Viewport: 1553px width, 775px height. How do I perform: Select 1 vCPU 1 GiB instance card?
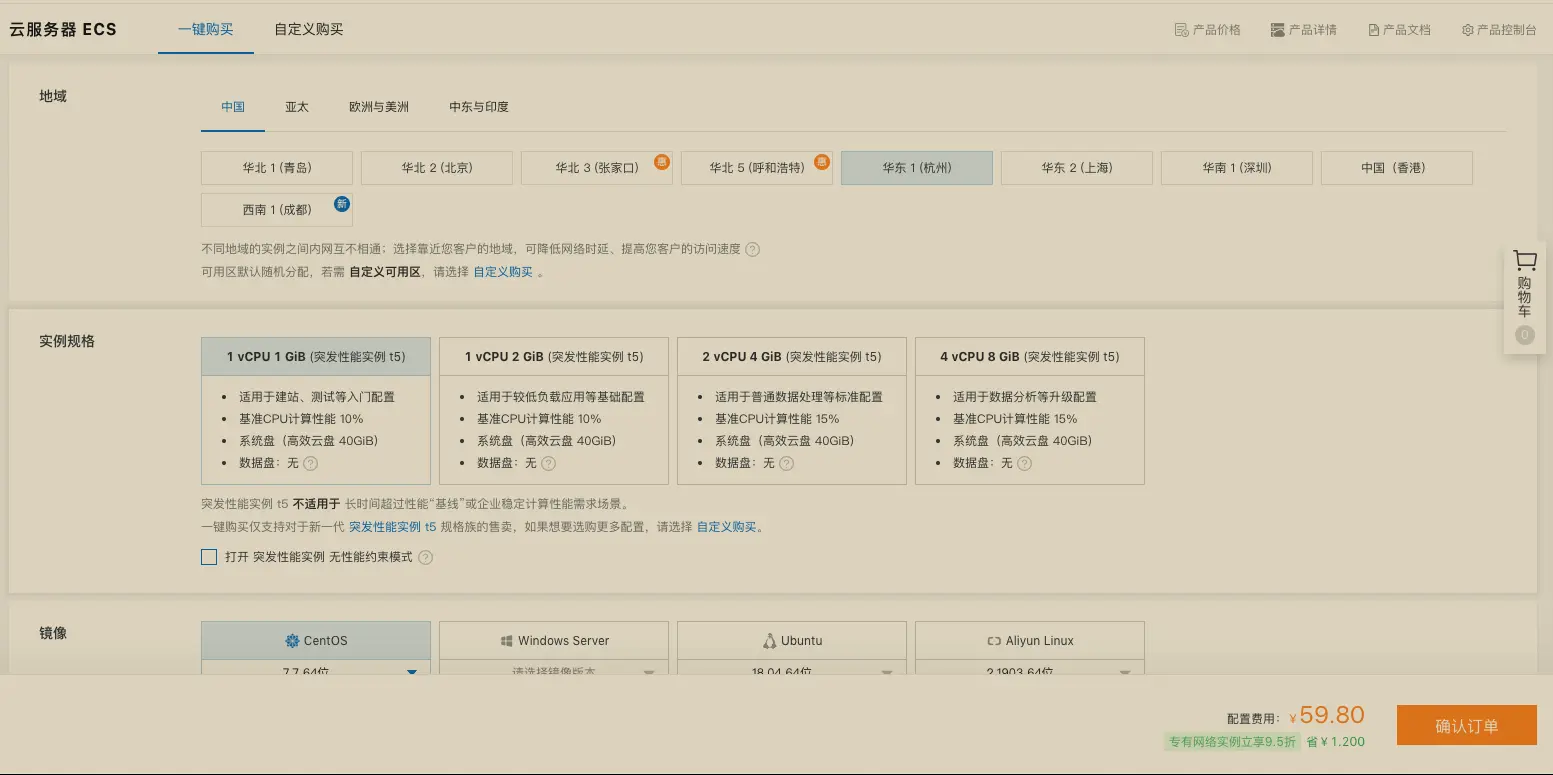click(x=316, y=411)
